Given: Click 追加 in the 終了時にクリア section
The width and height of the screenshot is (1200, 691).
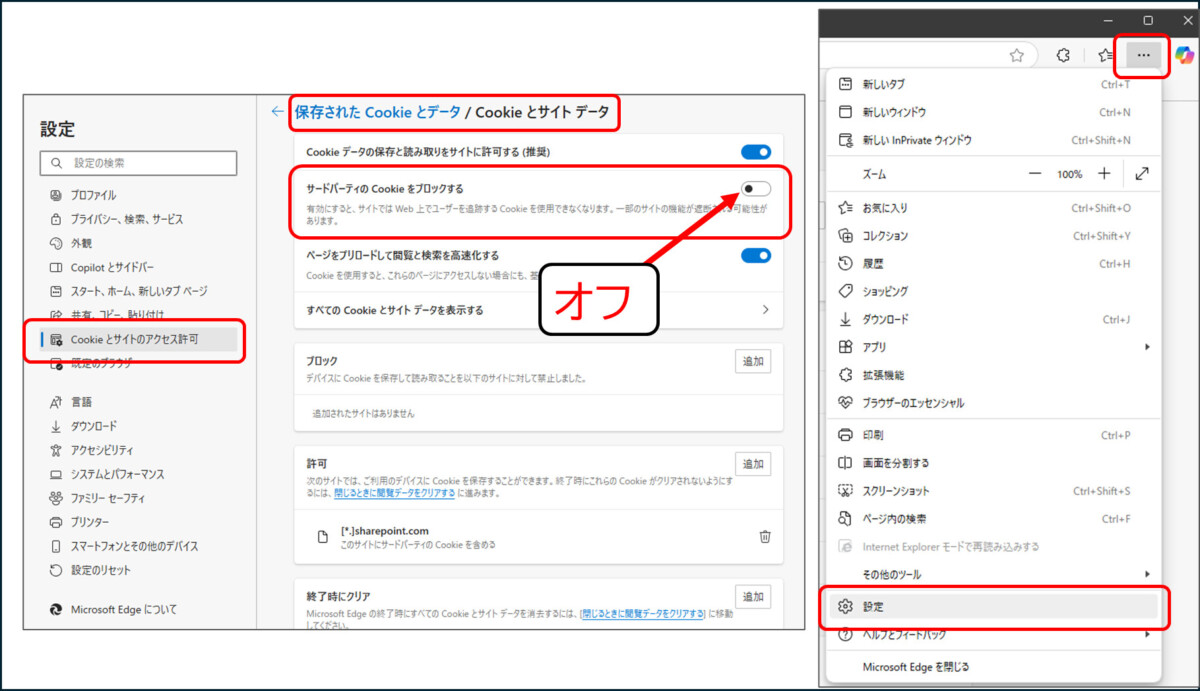Looking at the screenshot, I should 752,597.
